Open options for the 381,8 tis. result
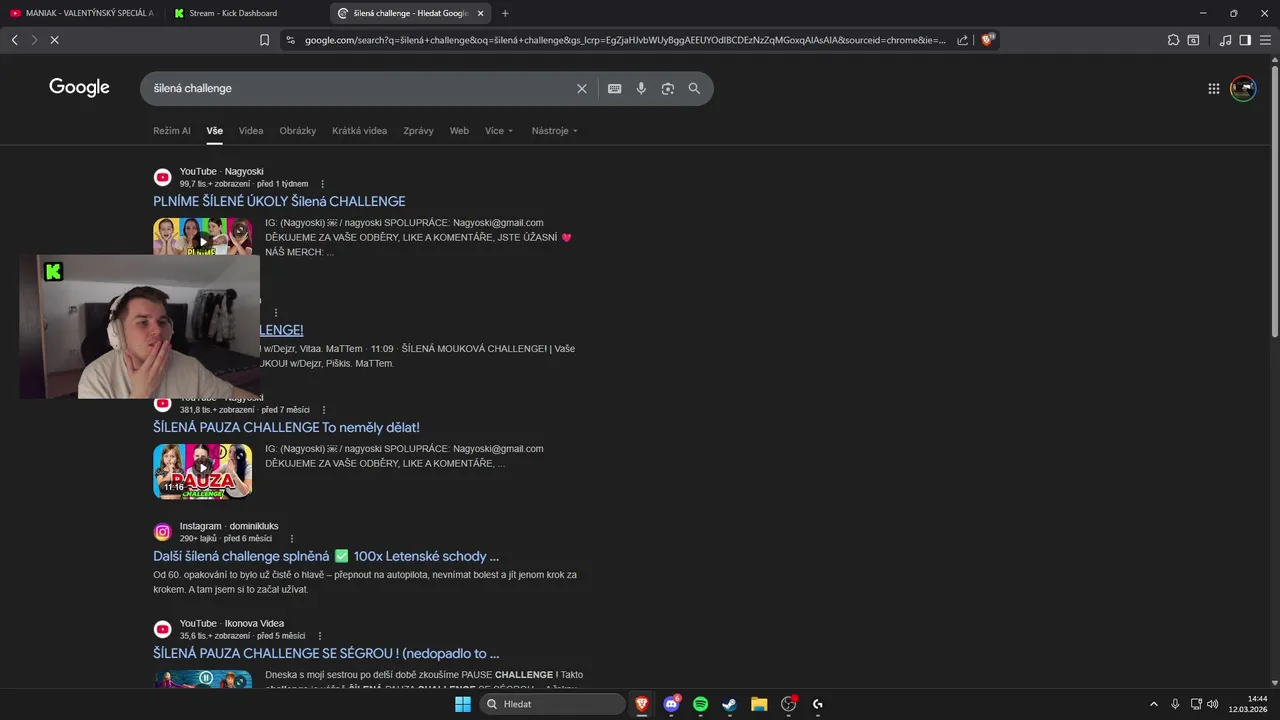 click(324, 410)
